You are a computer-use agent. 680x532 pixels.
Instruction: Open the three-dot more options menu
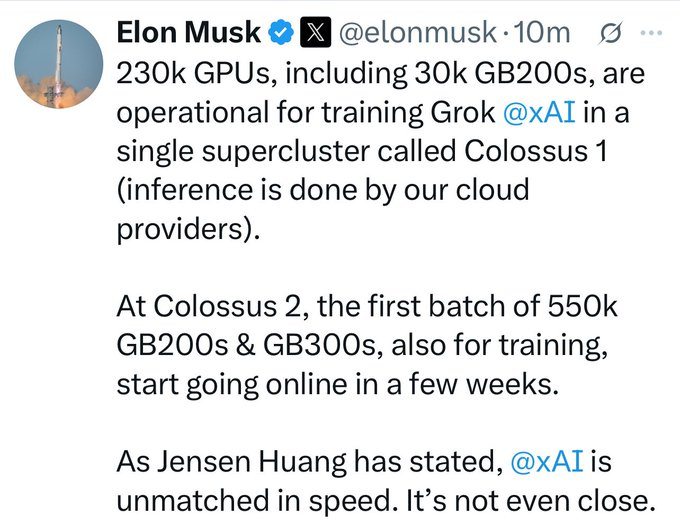click(x=651, y=33)
